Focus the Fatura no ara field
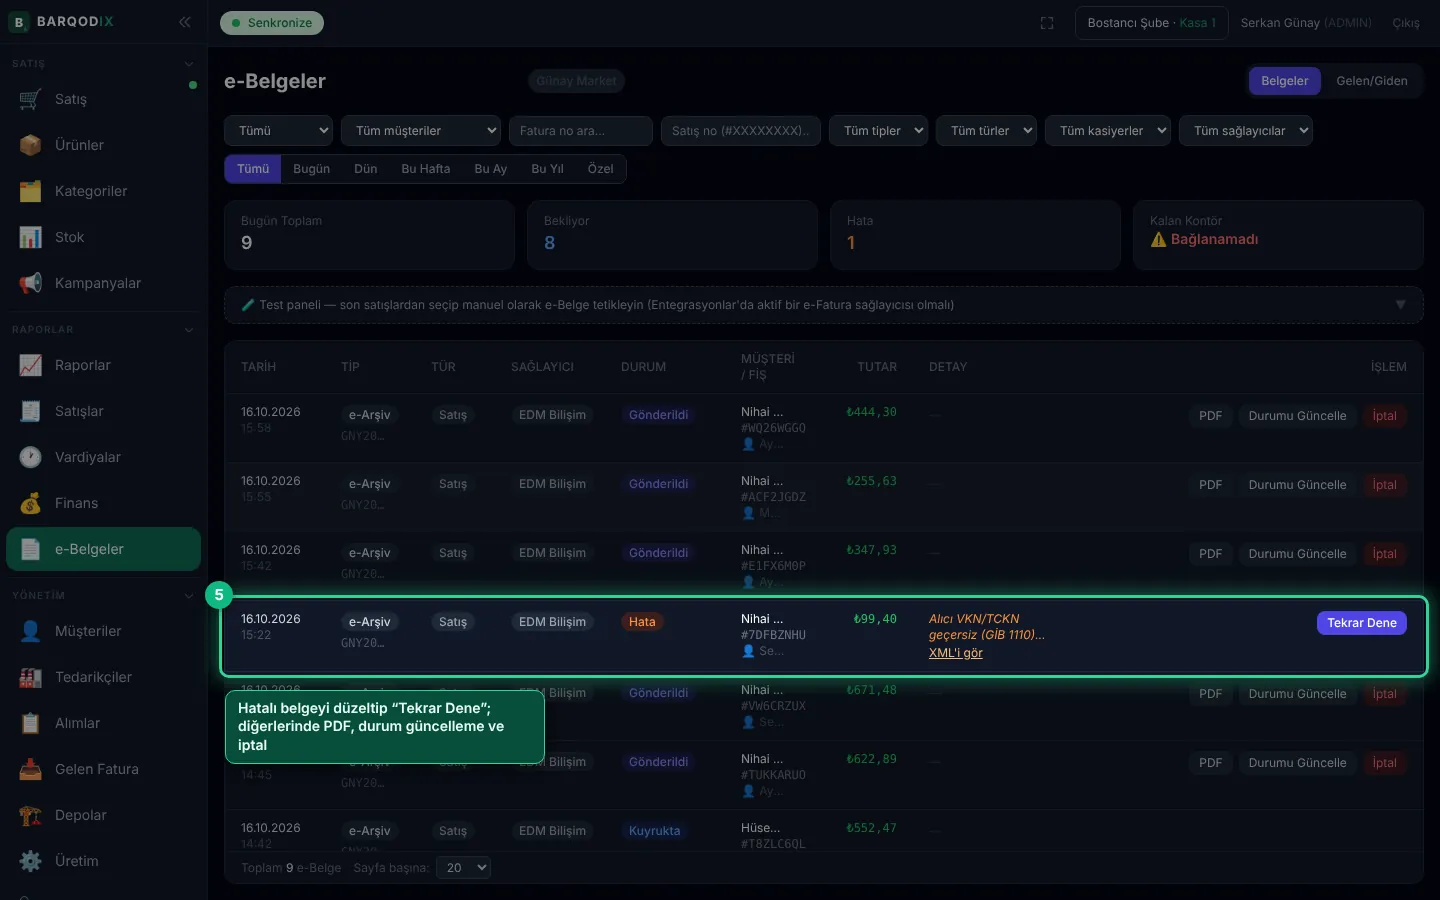The width and height of the screenshot is (1440, 900). click(x=581, y=131)
